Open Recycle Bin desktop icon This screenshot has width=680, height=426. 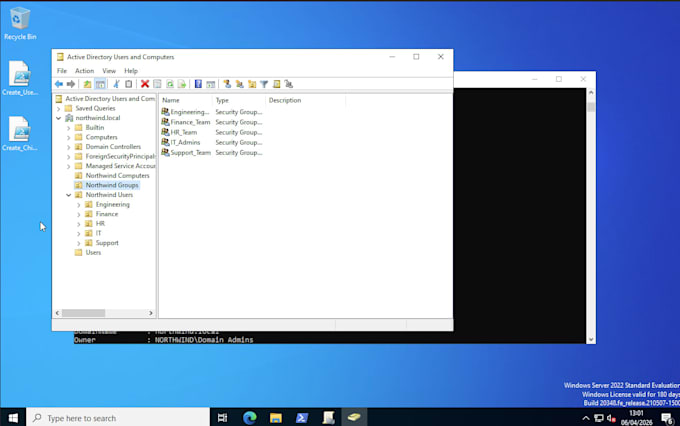point(20,24)
